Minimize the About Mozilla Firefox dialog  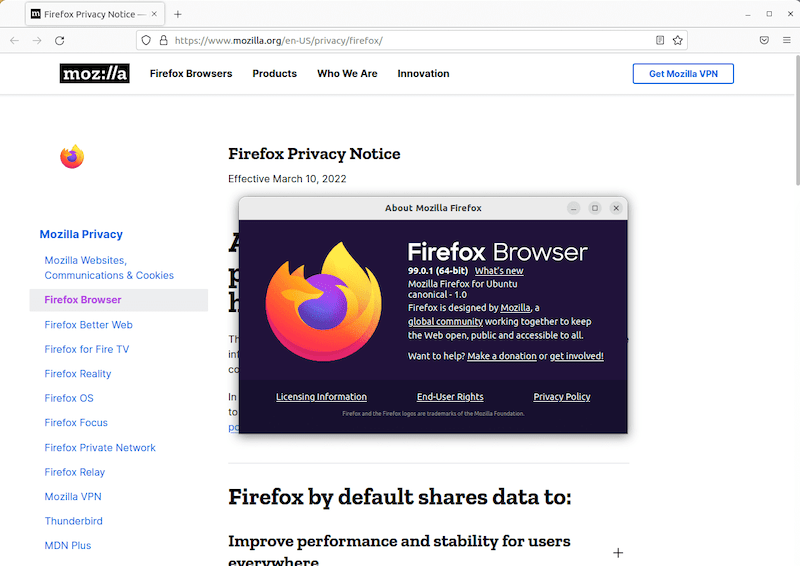coord(573,208)
